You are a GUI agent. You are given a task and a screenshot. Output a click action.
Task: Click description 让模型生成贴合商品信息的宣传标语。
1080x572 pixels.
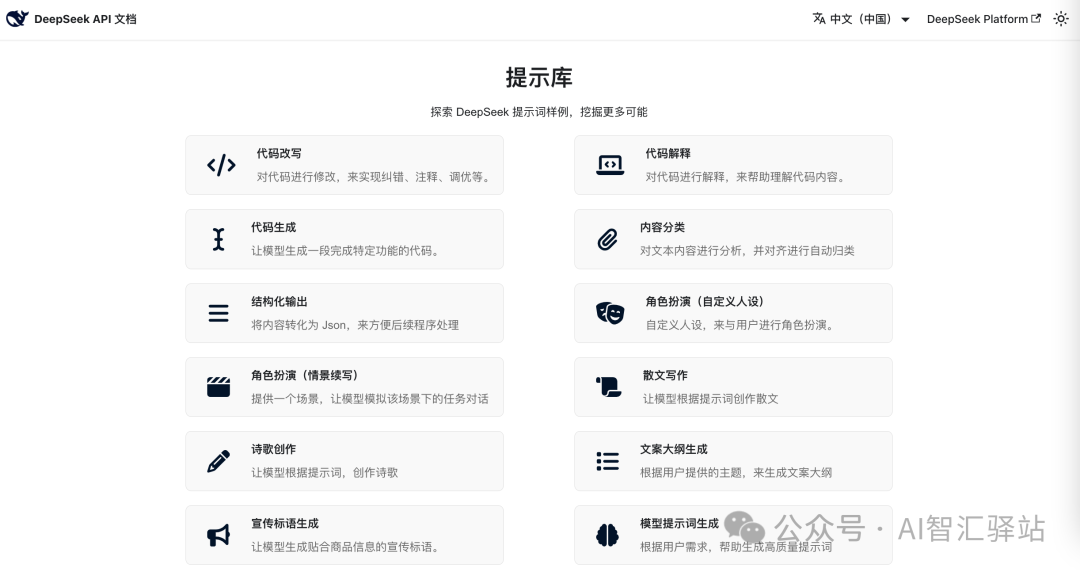pyautogui.click(x=346, y=547)
